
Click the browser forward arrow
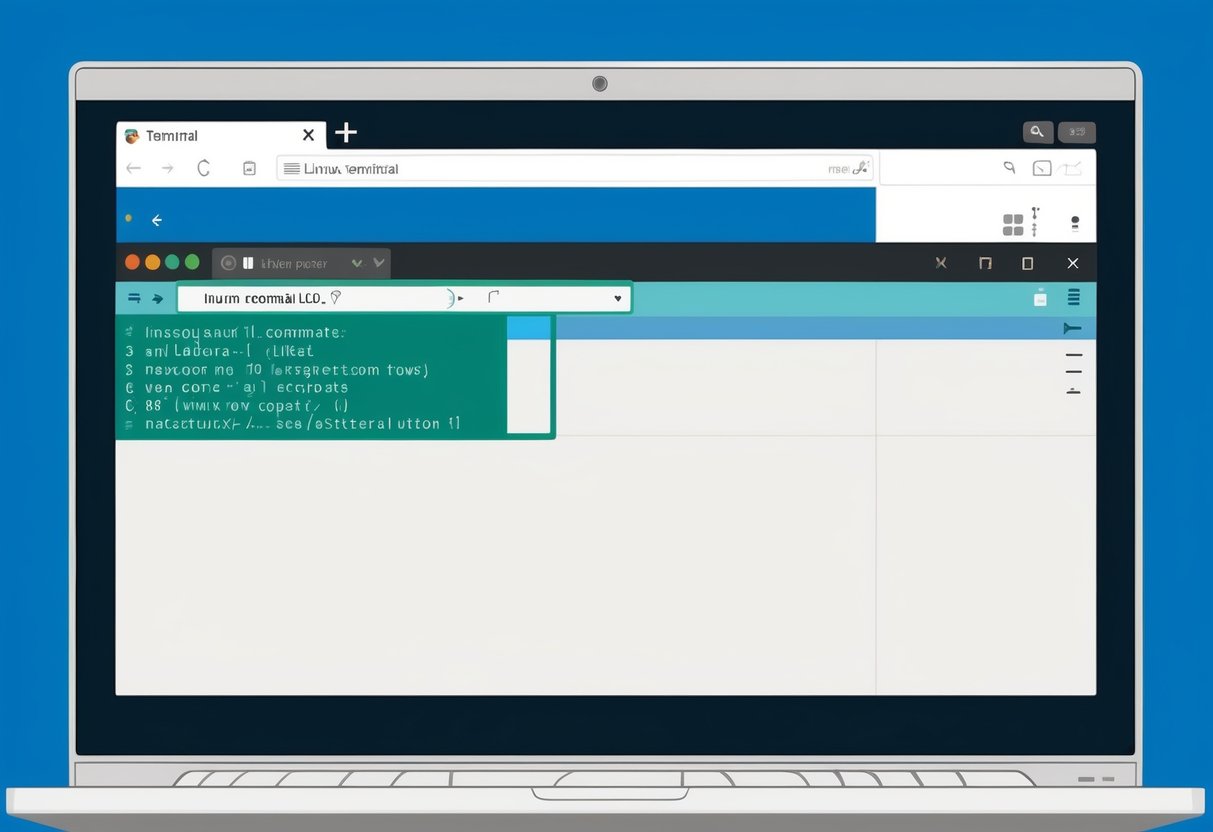pyautogui.click(x=167, y=168)
